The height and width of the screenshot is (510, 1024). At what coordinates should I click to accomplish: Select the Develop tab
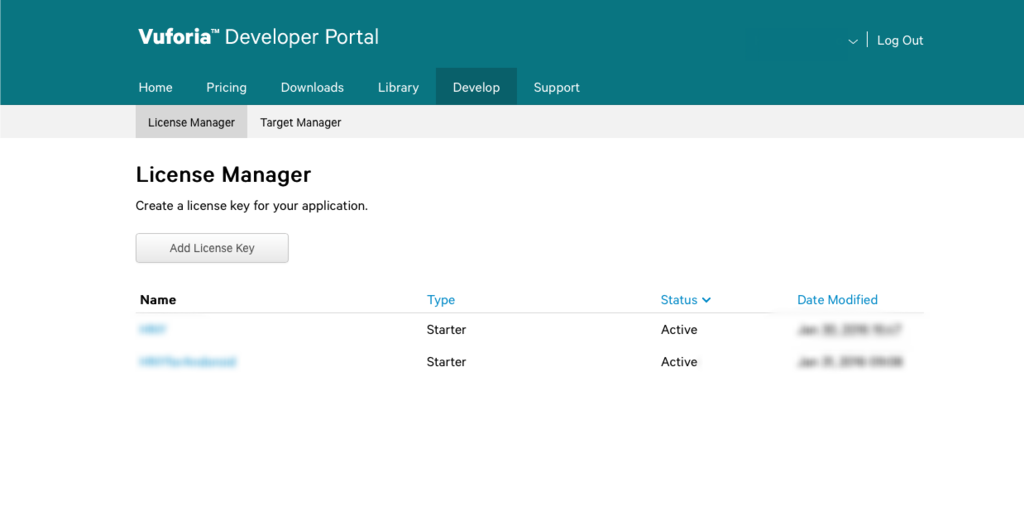click(x=476, y=87)
